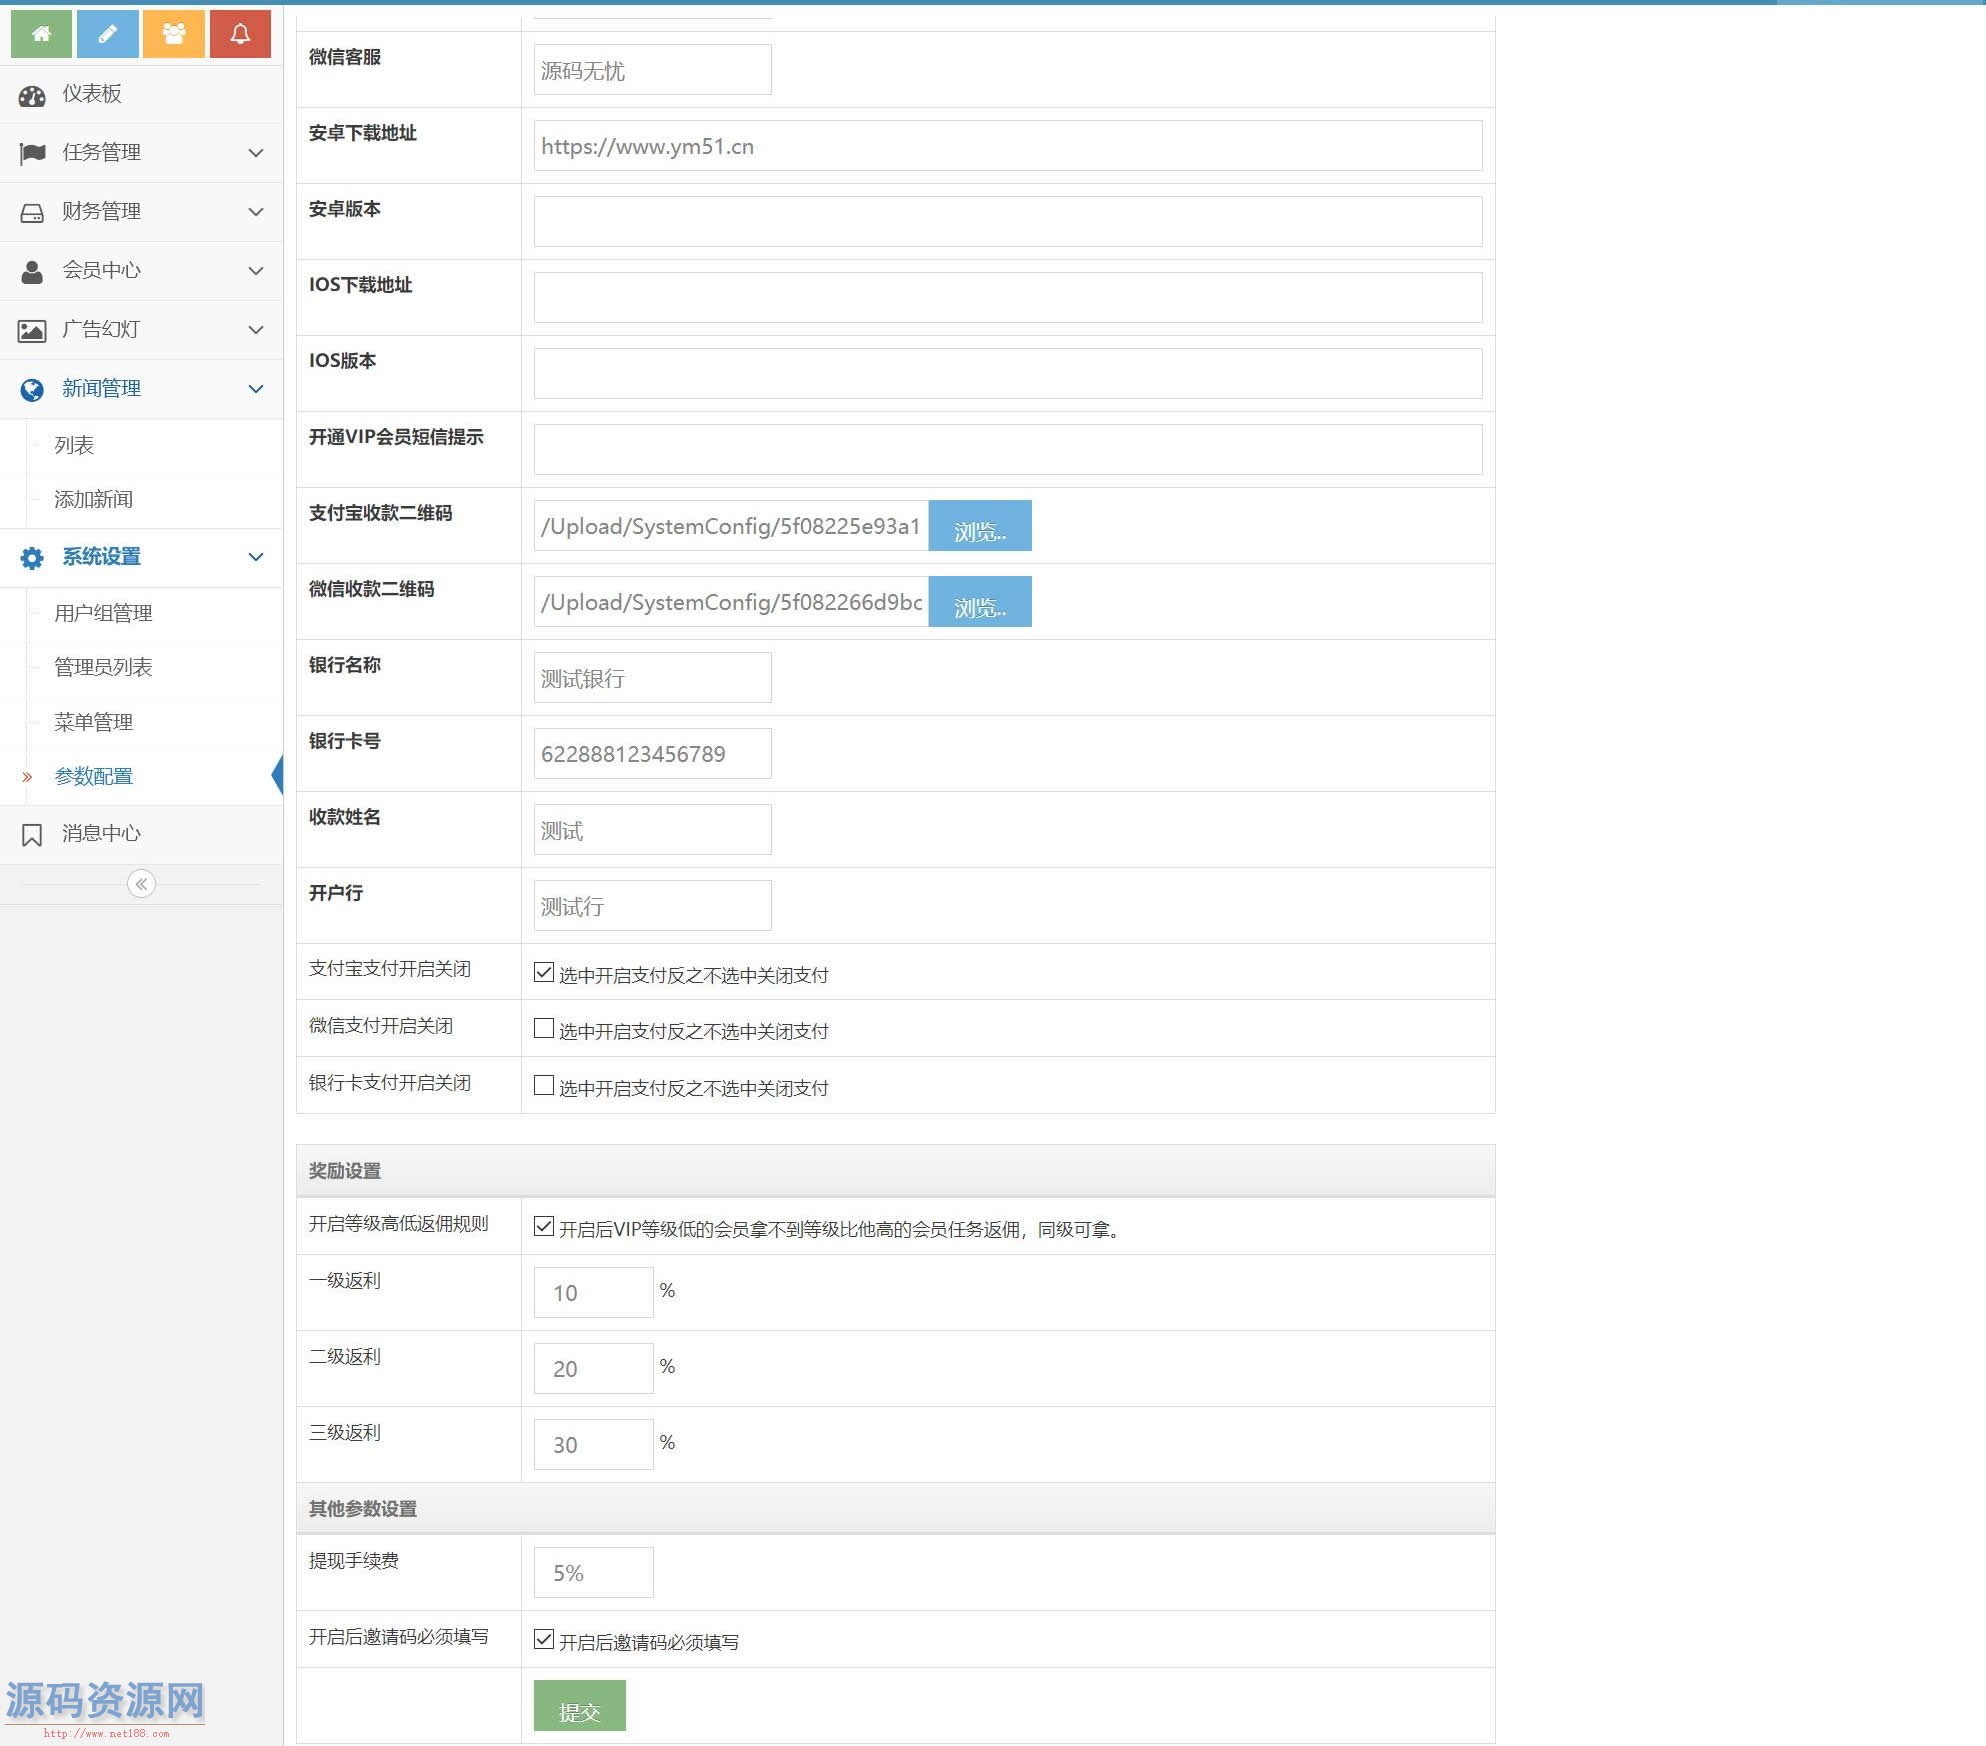Click the red bell notification icon
1986x1746 pixels.
[240, 34]
